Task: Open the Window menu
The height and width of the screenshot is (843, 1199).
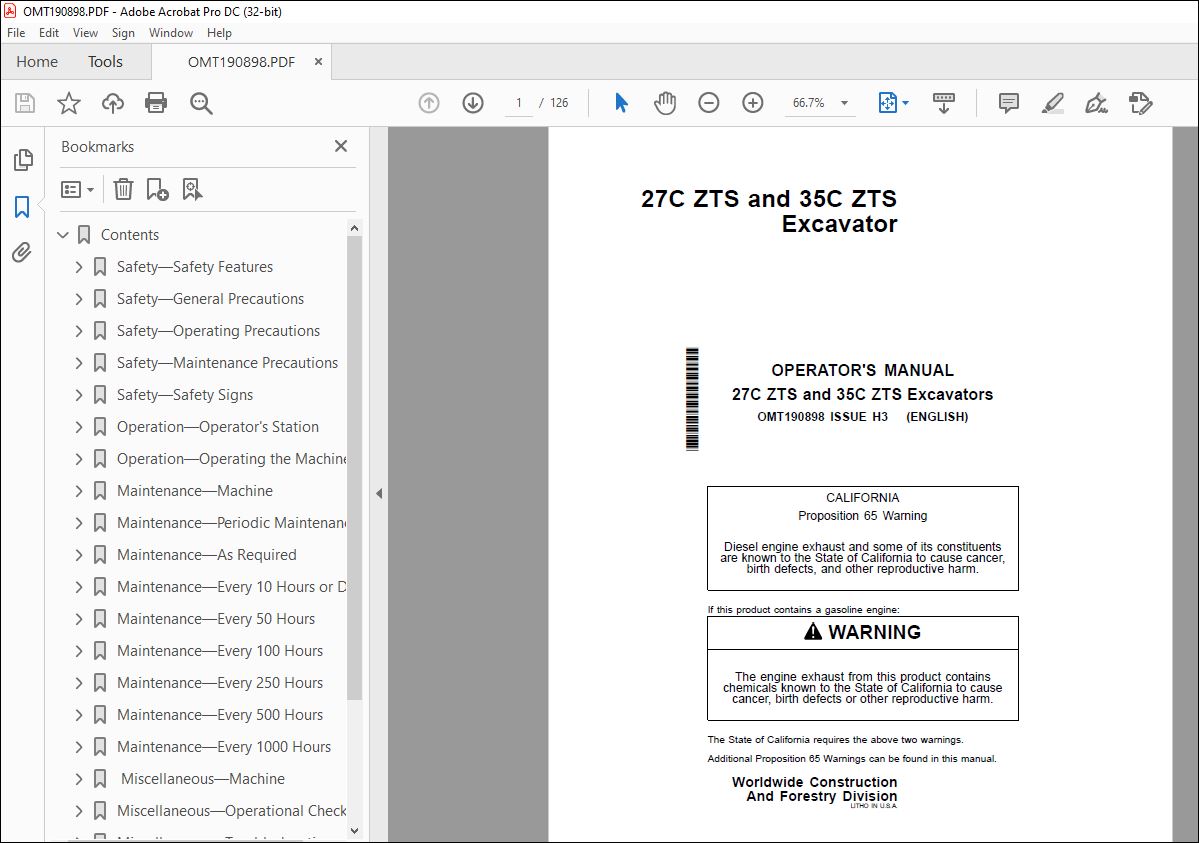Action: (x=171, y=33)
